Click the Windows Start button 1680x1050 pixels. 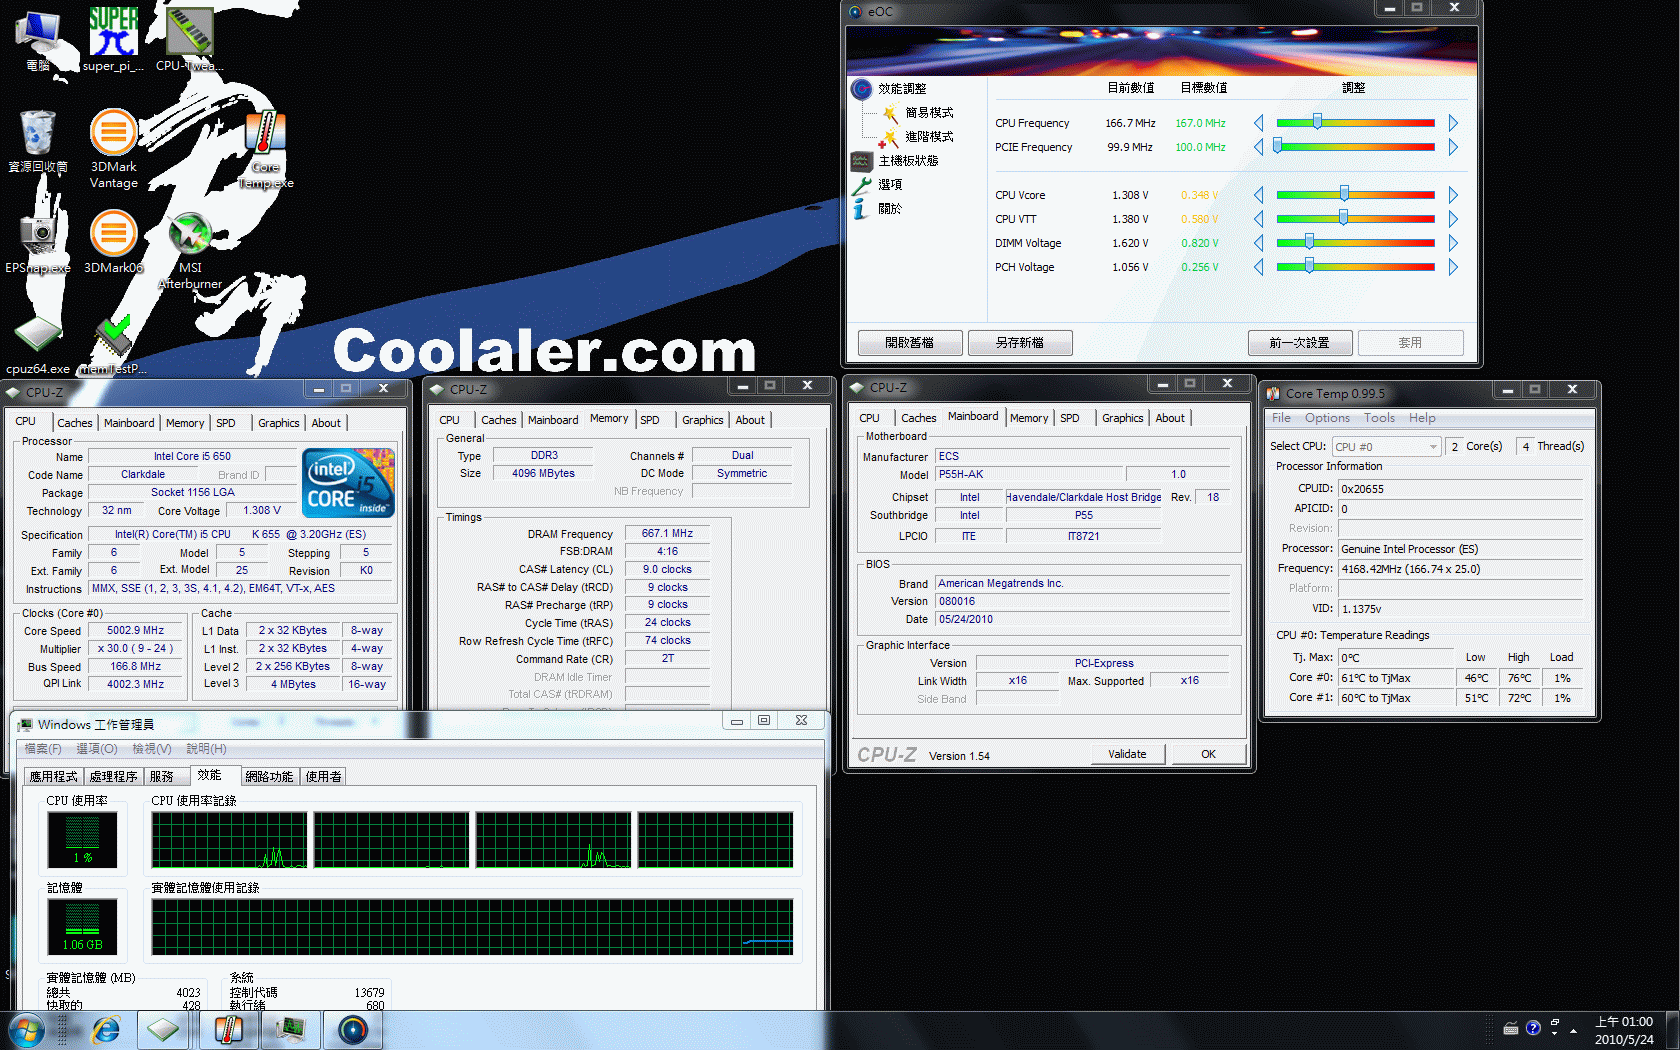(x=27, y=1030)
